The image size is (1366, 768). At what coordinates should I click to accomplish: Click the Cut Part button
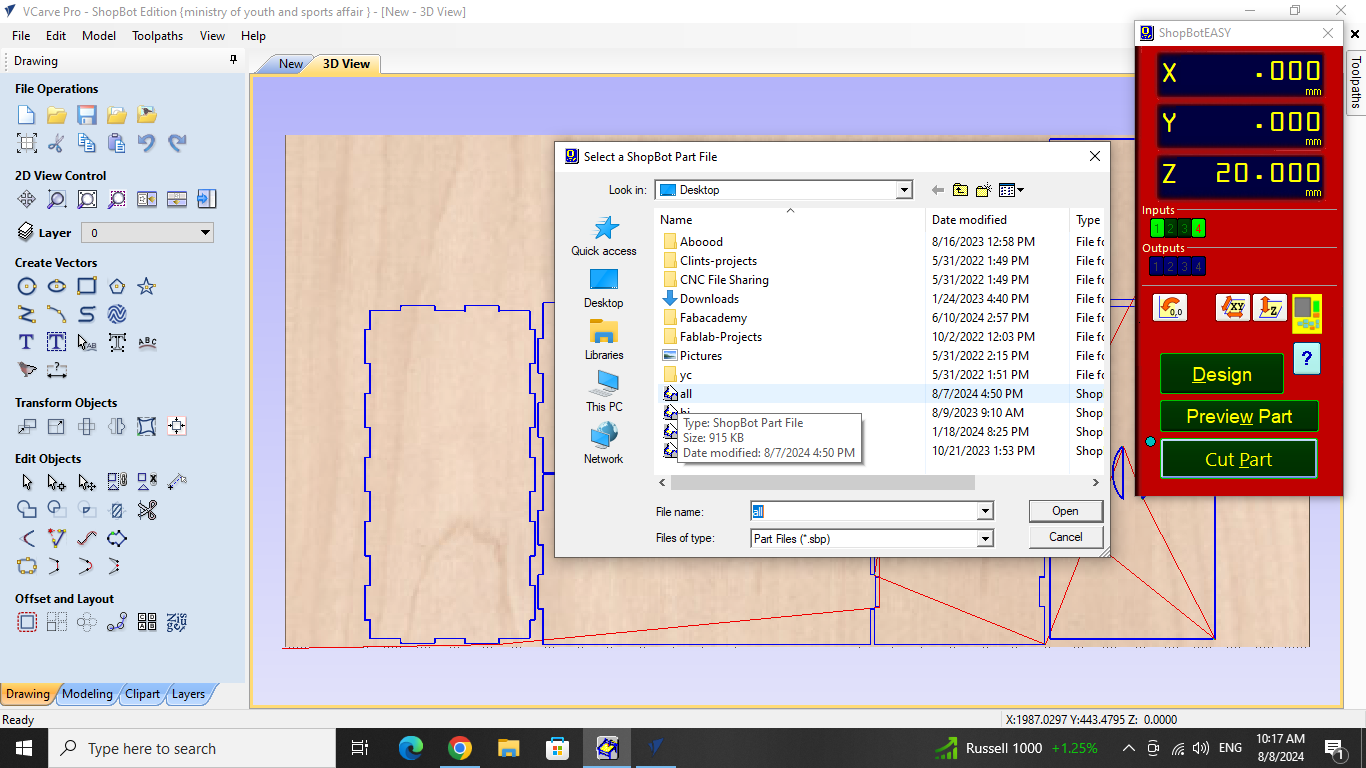[x=1238, y=459]
